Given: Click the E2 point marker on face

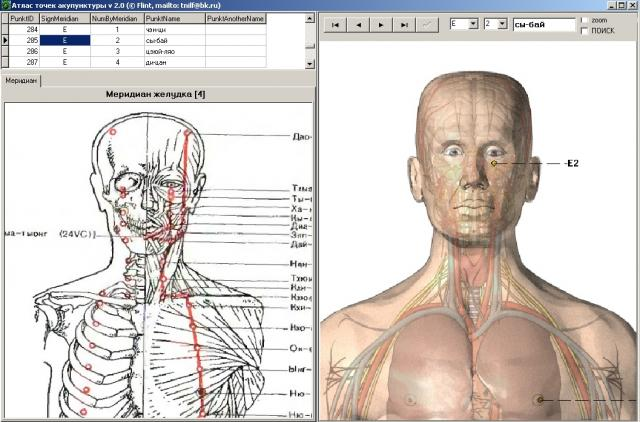Looking at the screenshot, I should coord(494,162).
